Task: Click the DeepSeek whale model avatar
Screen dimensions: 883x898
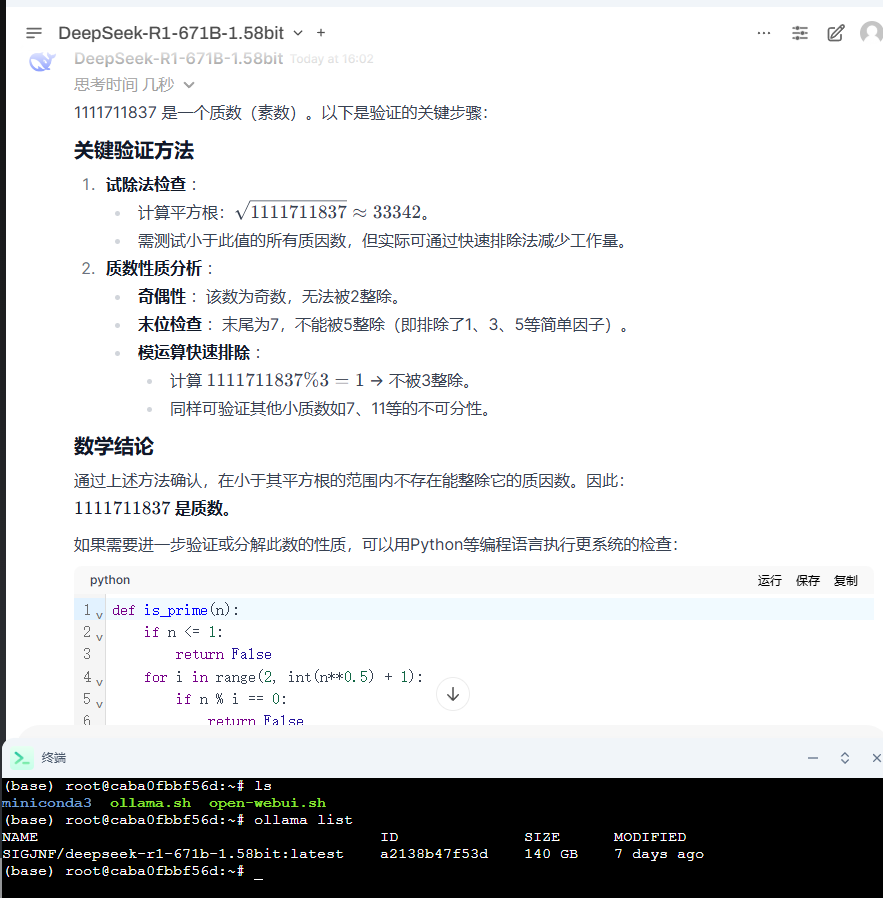Action: pyautogui.click(x=42, y=61)
